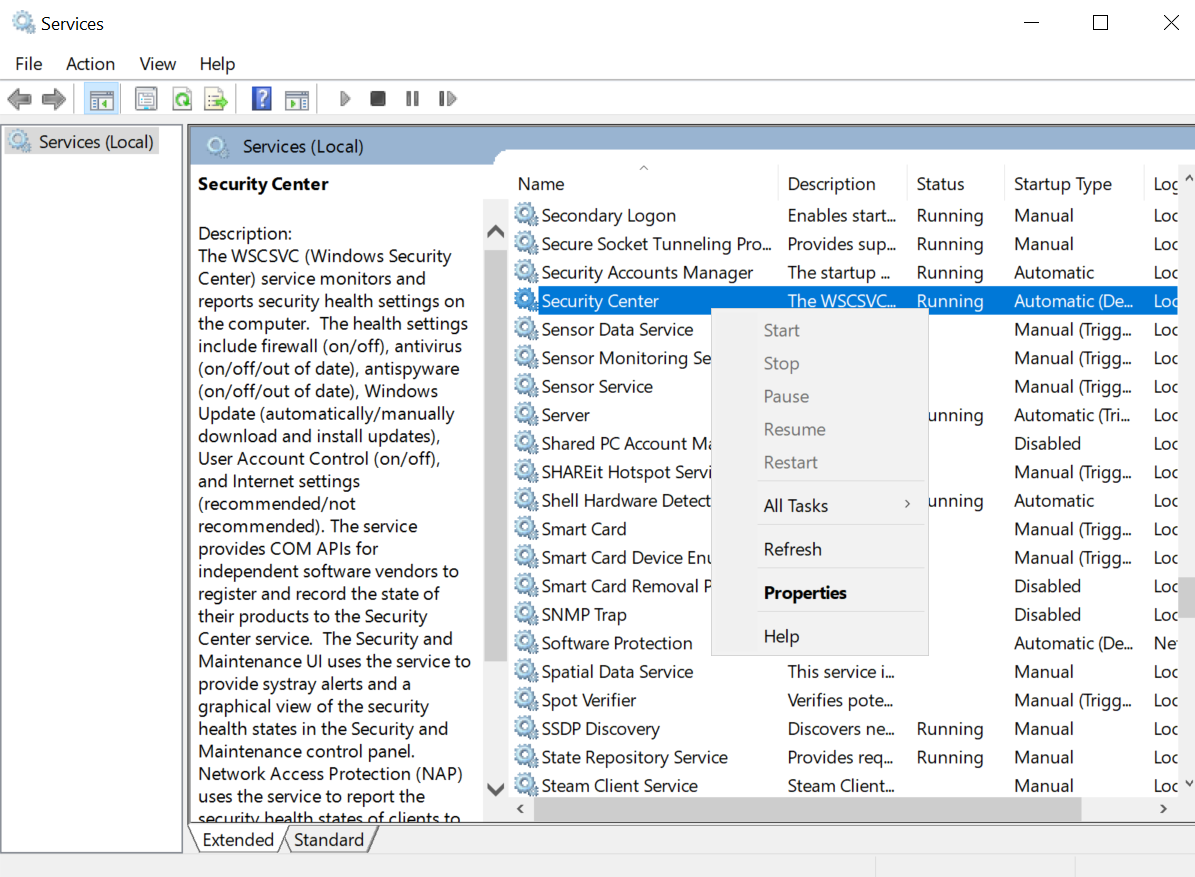Select the Sensor Monitoring Service row
The width and height of the screenshot is (1195, 877).
click(x=846, y=357)
